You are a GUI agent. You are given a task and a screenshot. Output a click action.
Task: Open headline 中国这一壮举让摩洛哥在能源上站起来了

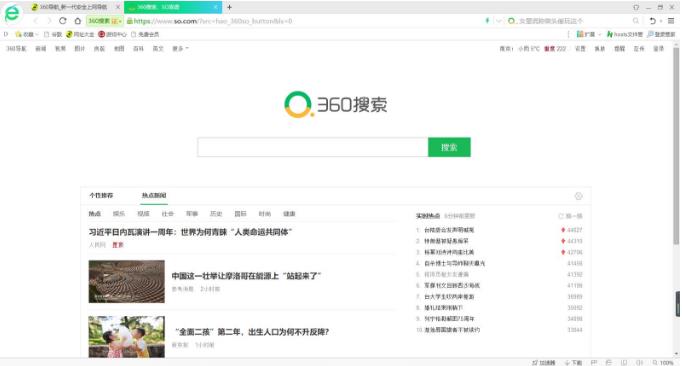tap(246, 276)
